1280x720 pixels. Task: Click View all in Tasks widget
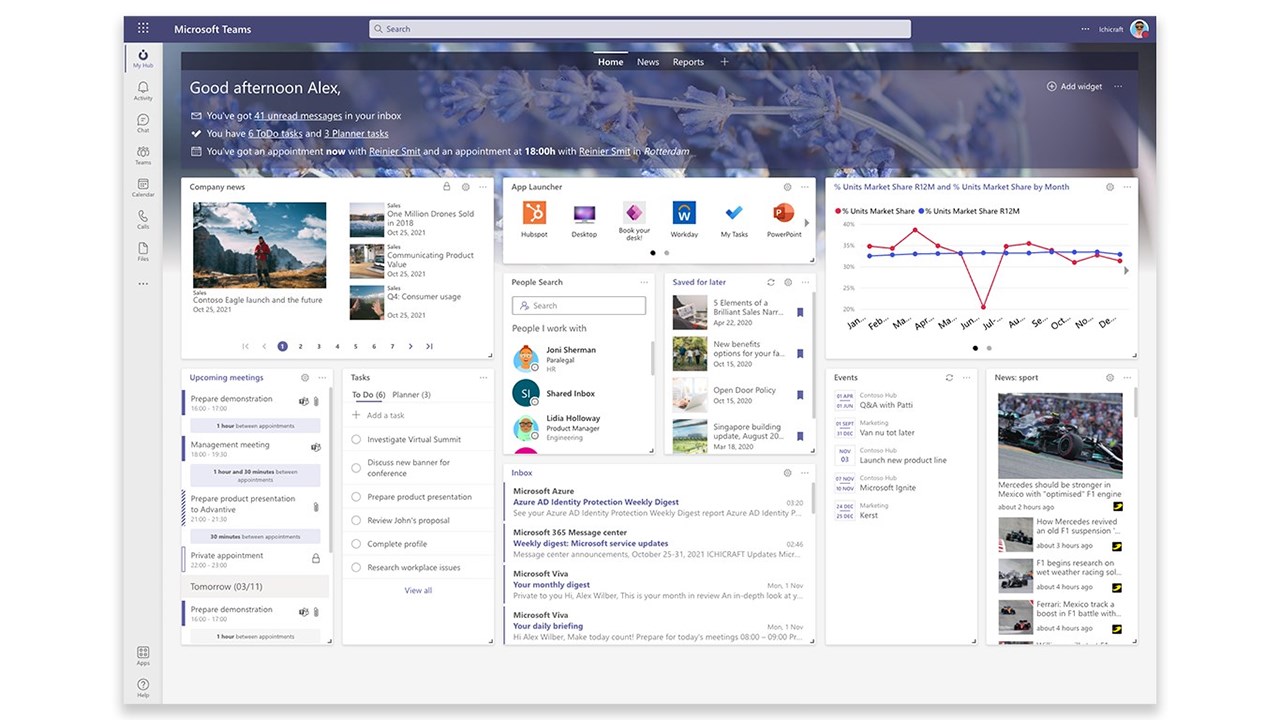[x=418, y=591]
